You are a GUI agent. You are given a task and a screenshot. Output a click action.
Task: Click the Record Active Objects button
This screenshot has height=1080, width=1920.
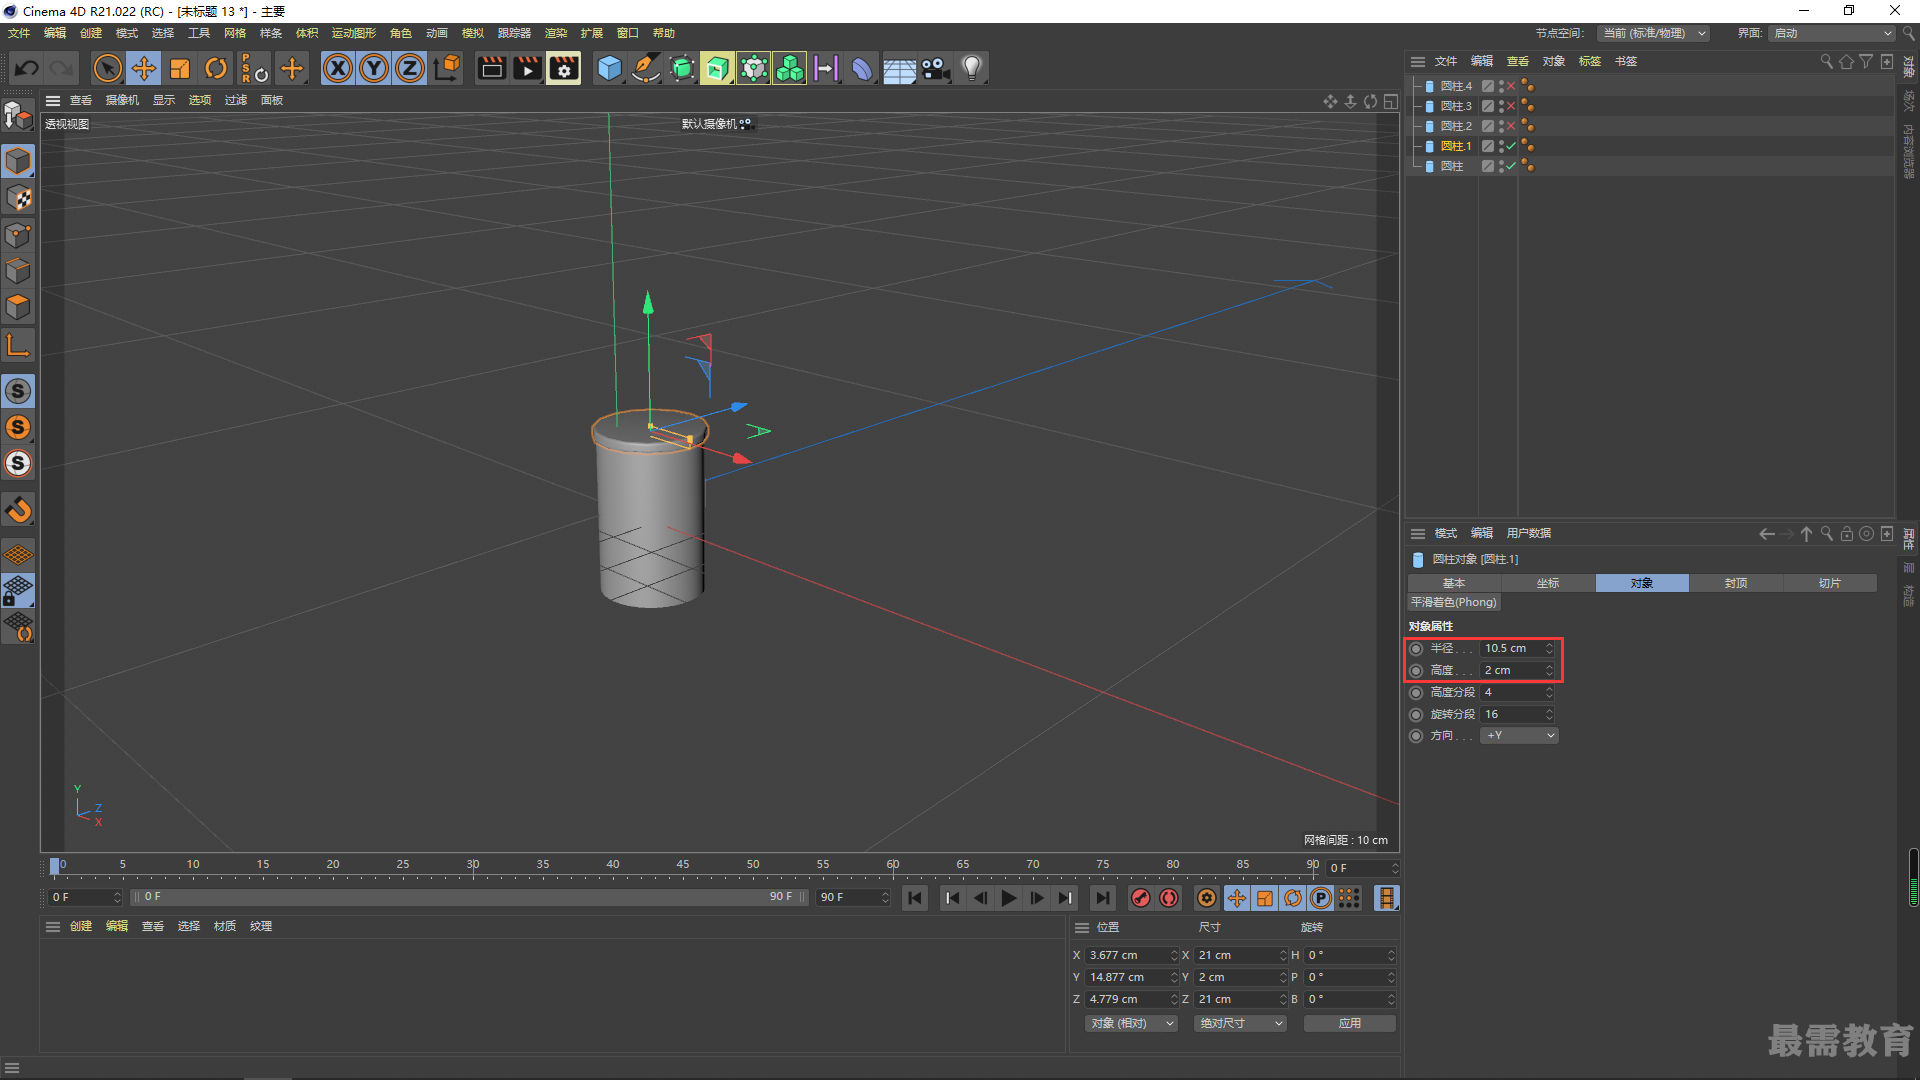tap(1140, 898)
